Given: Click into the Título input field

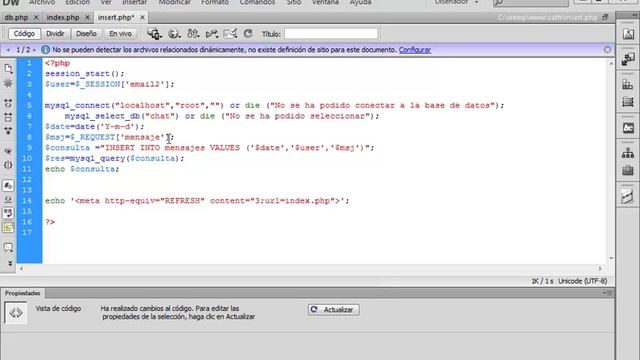Looking at the screenshot, I should [x=331, y=34].
